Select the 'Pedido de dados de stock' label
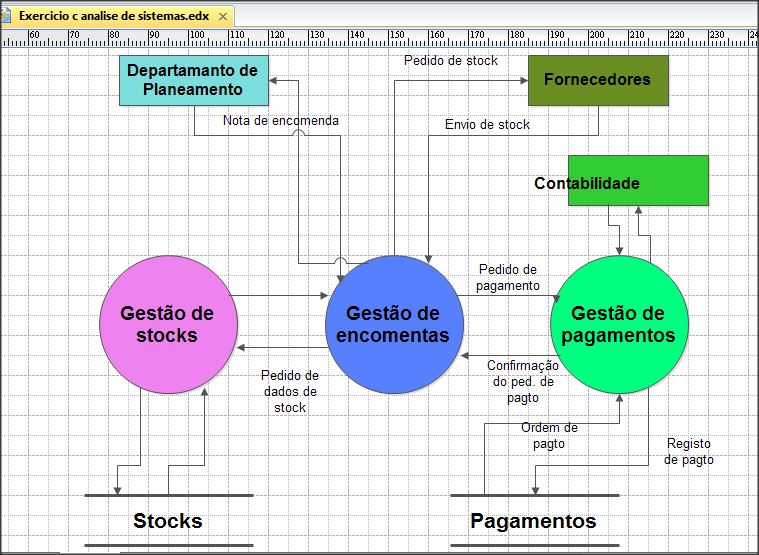Screen dimensions: 759x555 coord(289,391)
